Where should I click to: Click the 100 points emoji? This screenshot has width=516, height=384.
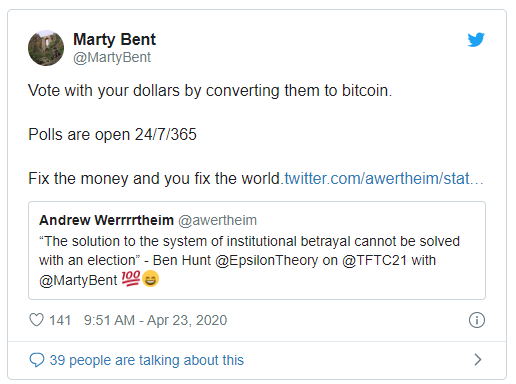[131, 279]
